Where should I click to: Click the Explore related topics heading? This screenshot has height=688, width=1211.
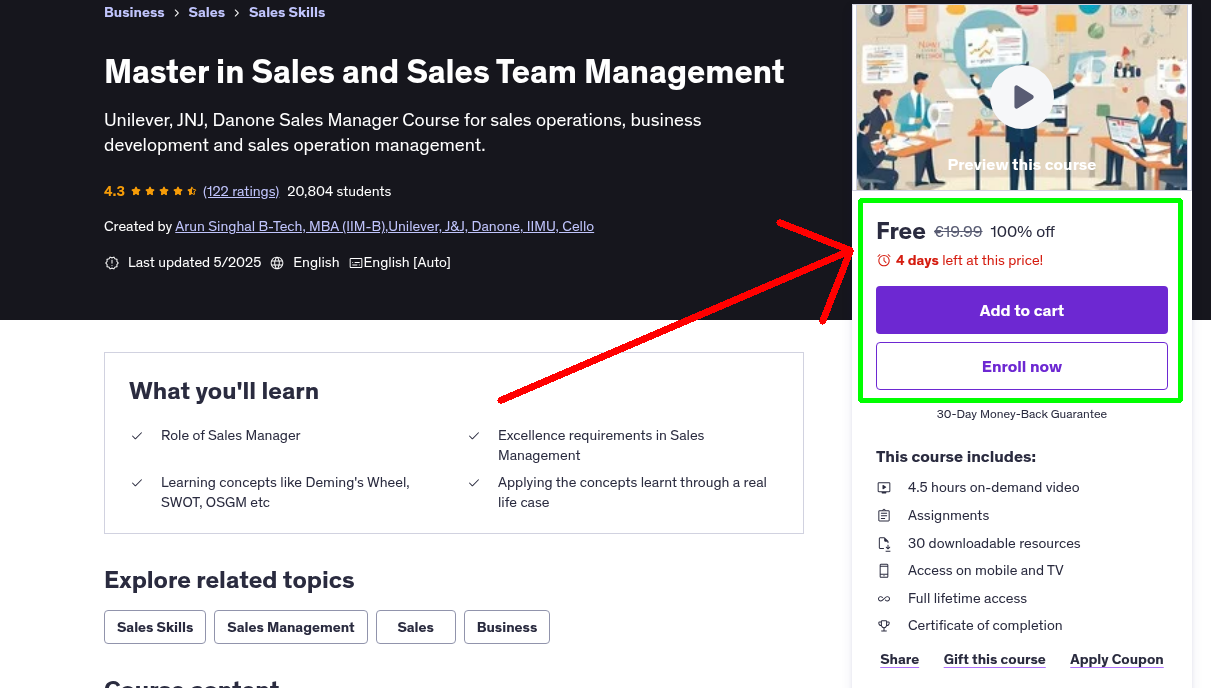click(x=229, y=580)
